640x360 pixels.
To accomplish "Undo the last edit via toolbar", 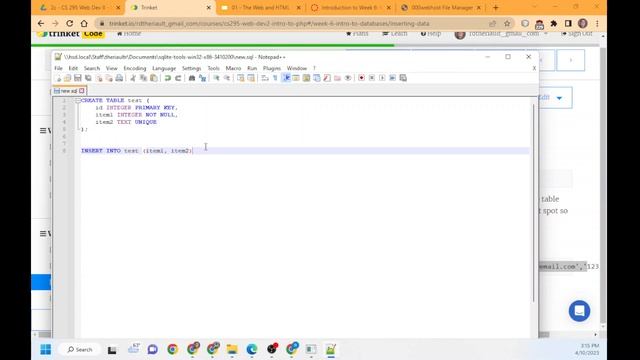I will pyautogui.click(x=168, y=78).
